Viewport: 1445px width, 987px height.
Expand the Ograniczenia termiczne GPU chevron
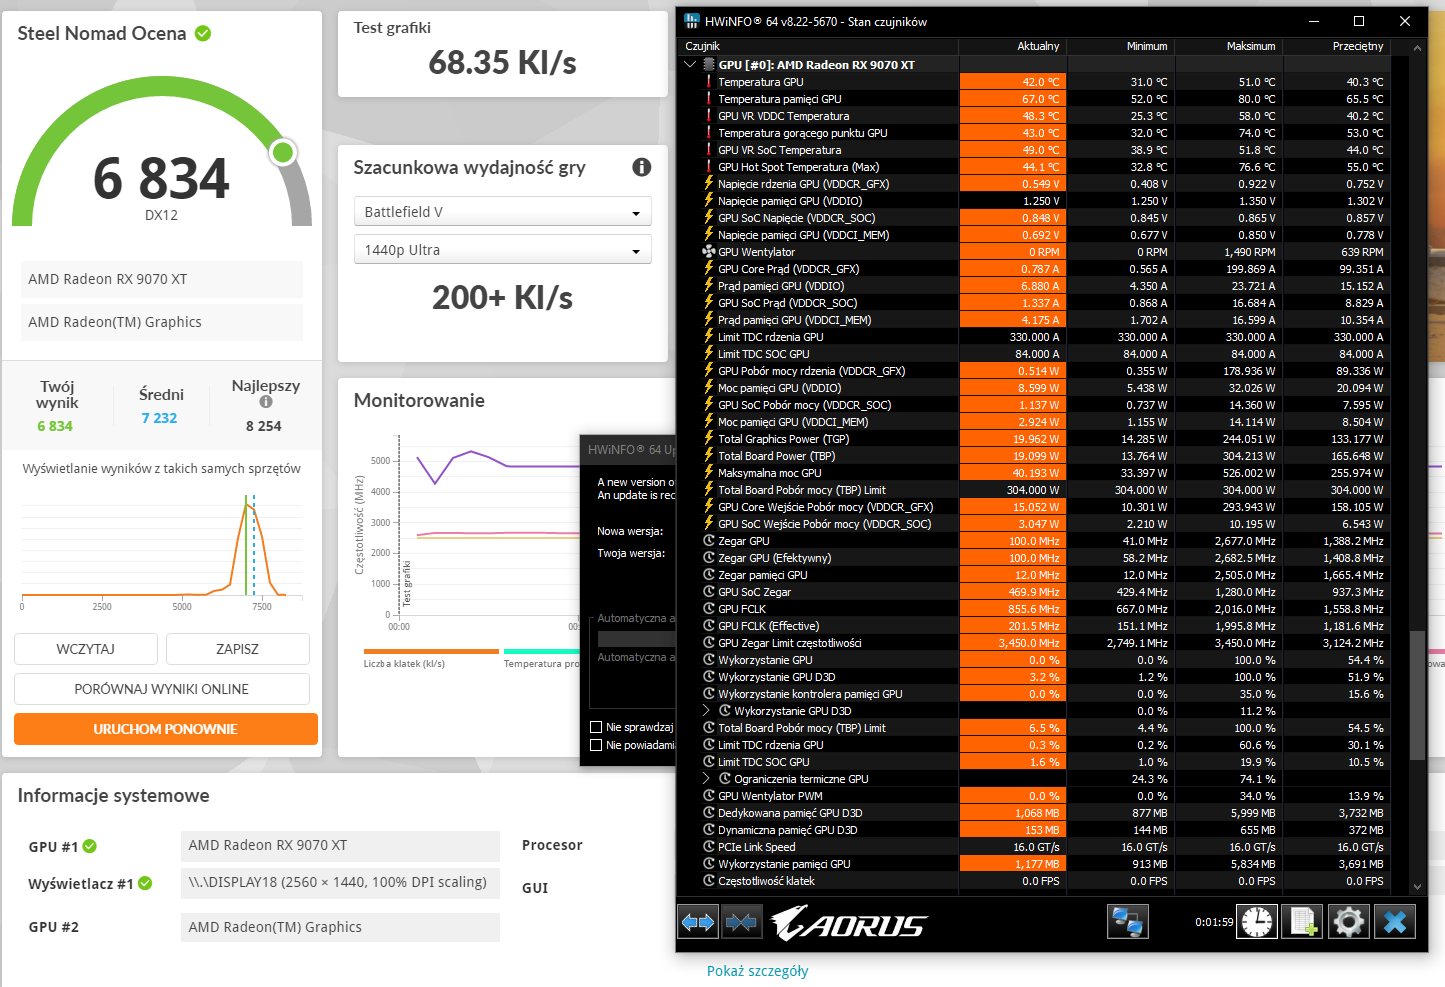click(706, 779)
